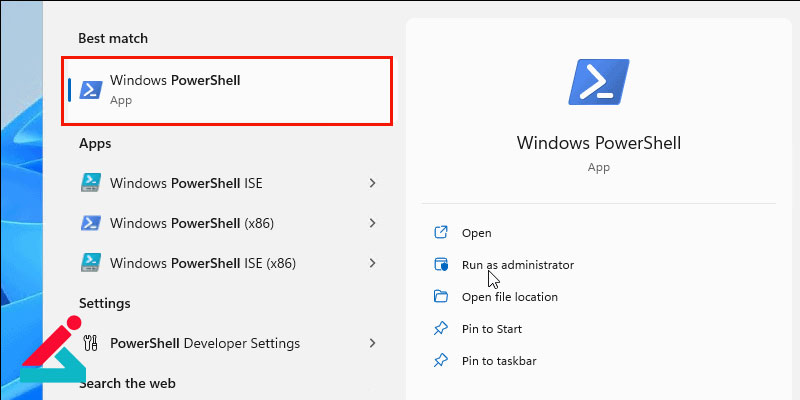Choose Run as administrator
800x400 pixels.
[518, 265]
